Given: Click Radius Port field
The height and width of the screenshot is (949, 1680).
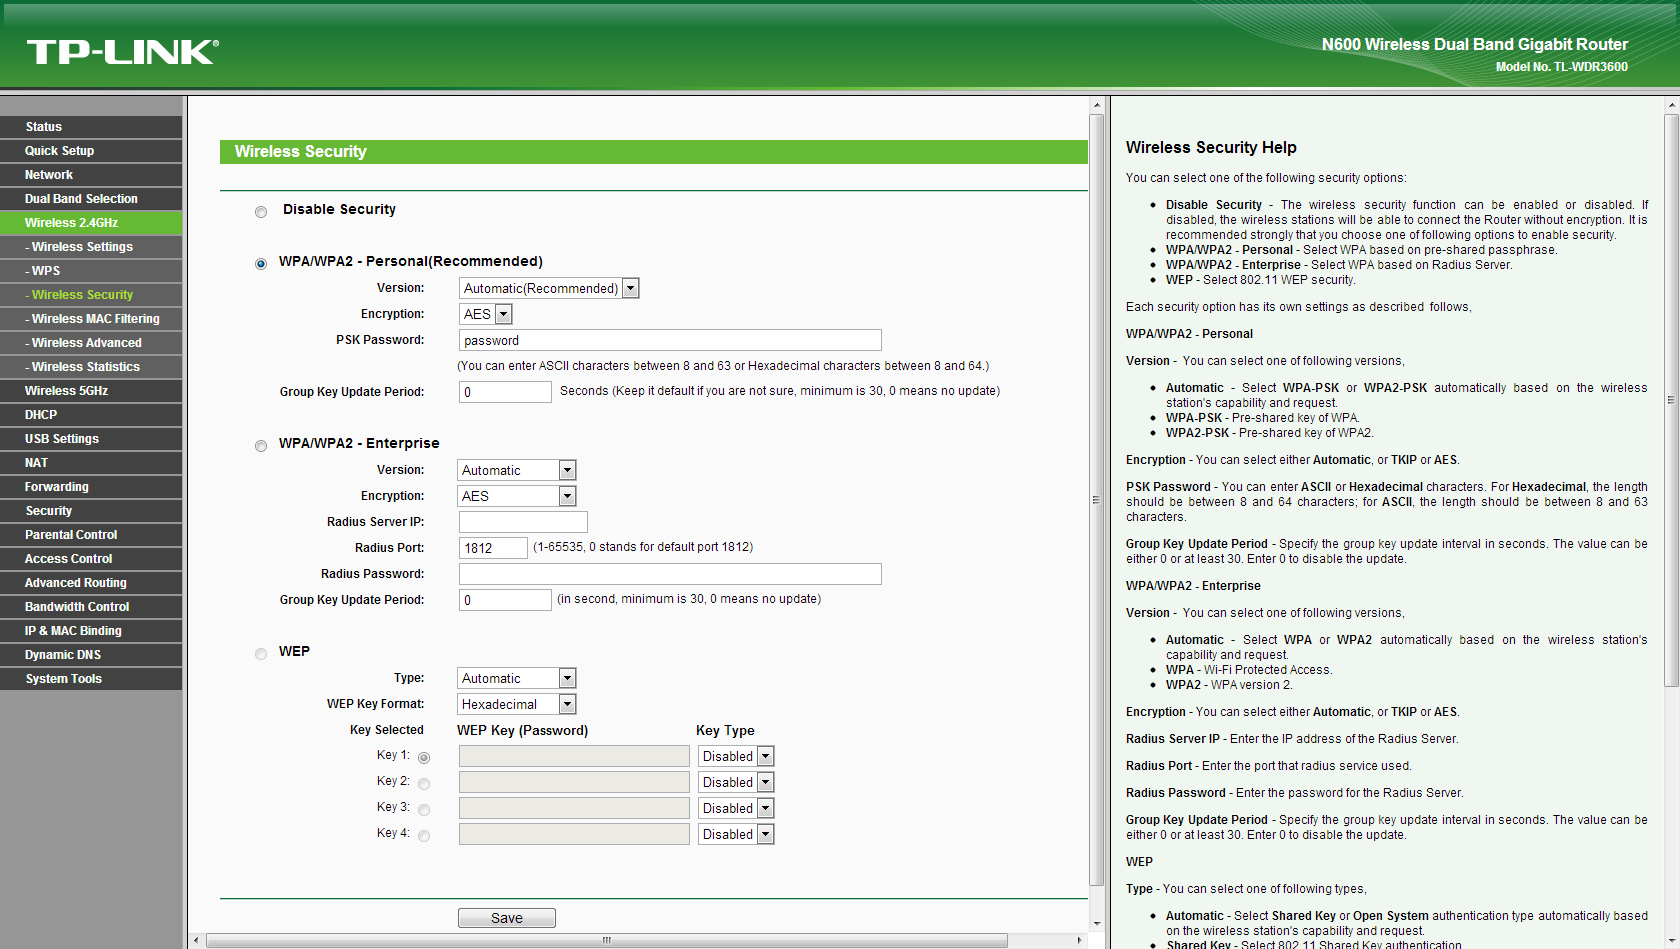Looking at the screenshot, I should click(493, 548).
